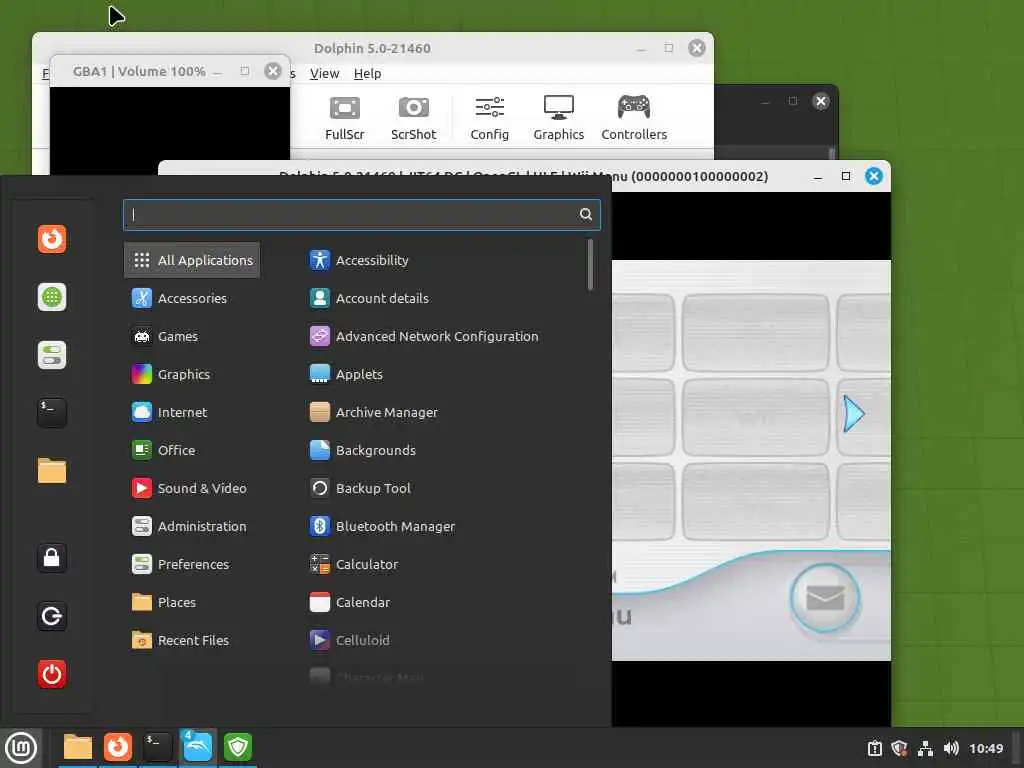
Task: Click the Wii Menu next-page blue arrow
Action: (x=854, y=413)
